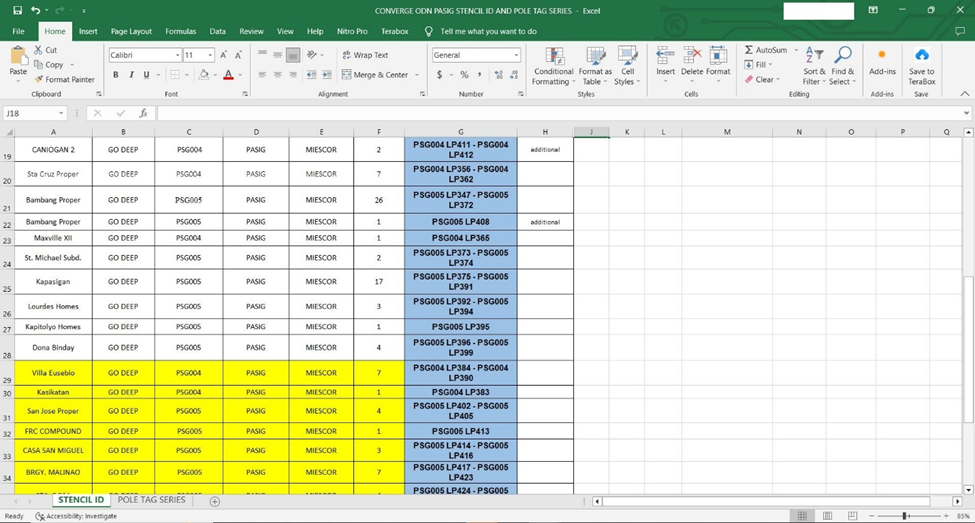Click column G header
Viewport: 975px width, 523px height.
pyautogui.click(x=461, y=132)
